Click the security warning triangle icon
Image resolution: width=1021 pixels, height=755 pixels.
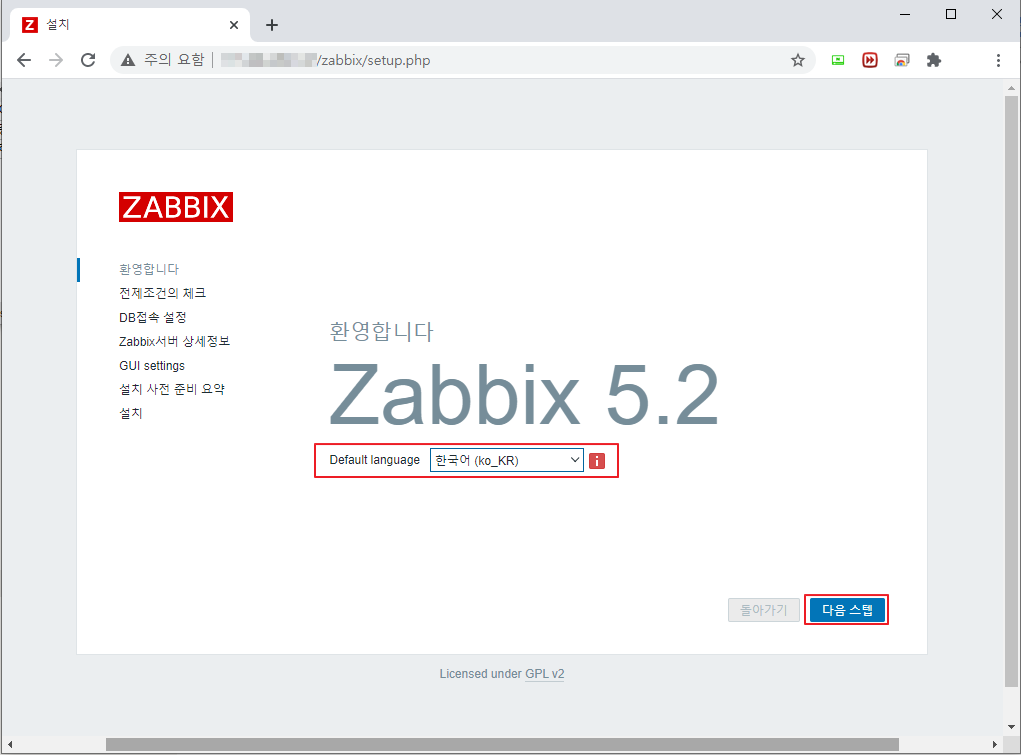pos(128,61)
